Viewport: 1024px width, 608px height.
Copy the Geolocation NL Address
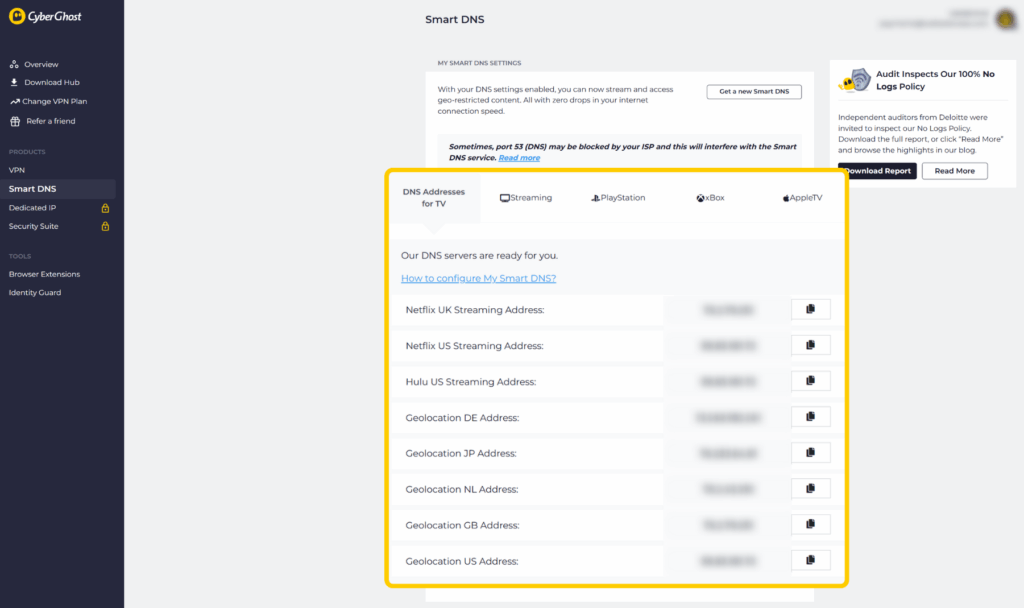[x=810, y=489]
